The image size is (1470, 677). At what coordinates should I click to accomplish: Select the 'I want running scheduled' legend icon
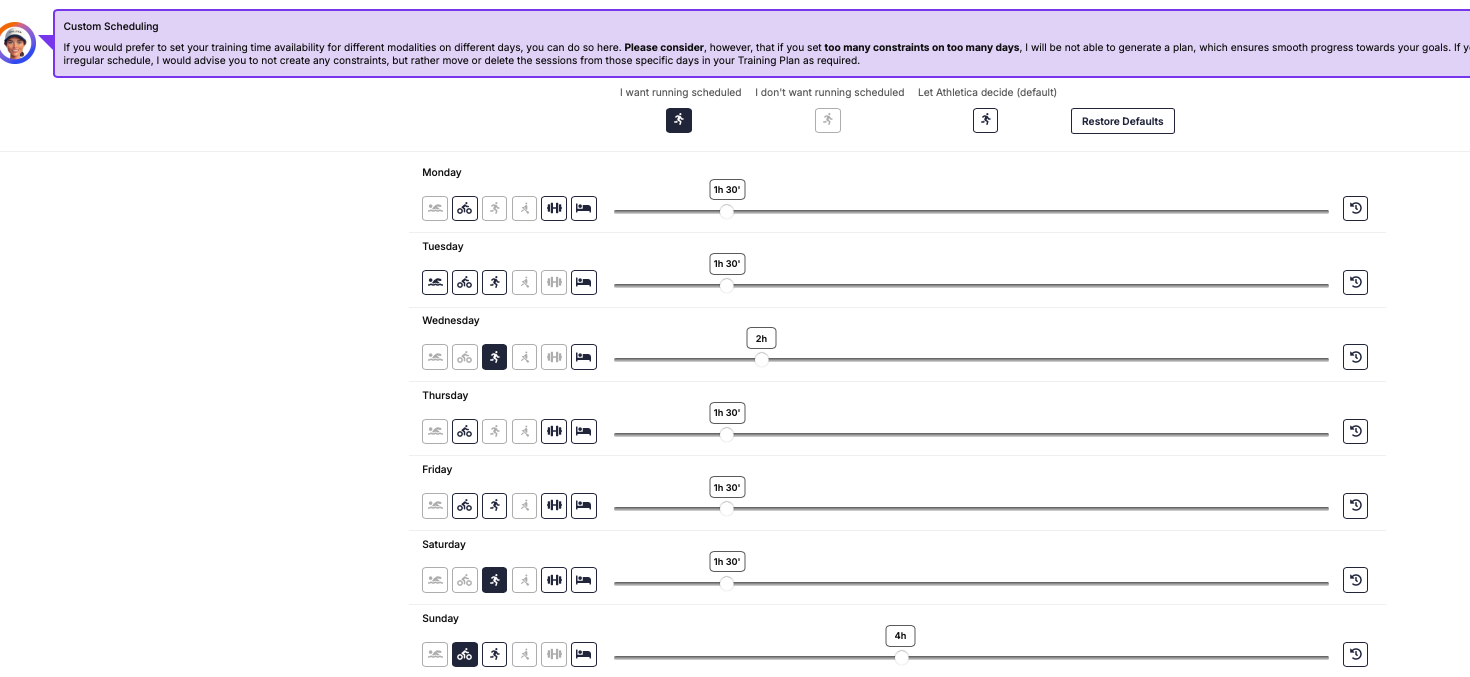(x=679, y=120)
